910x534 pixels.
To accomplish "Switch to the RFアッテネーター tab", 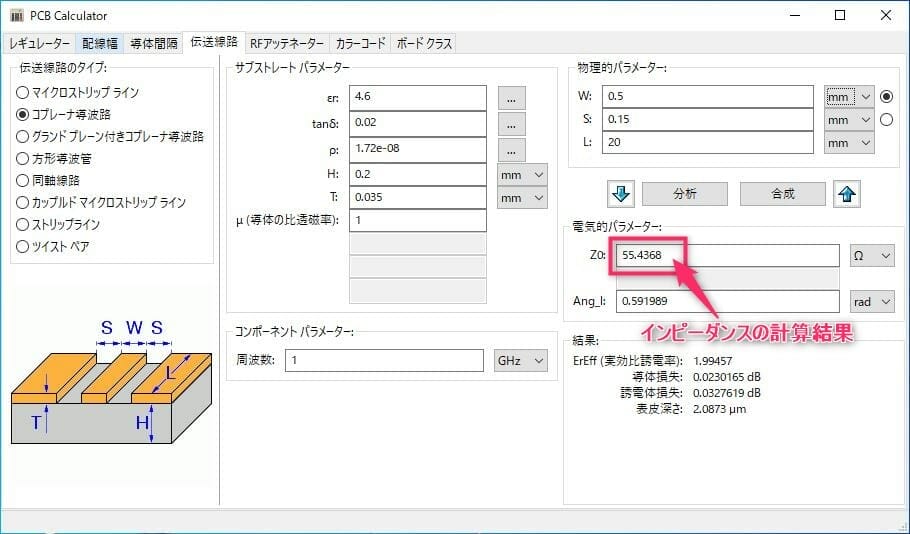I will point(287,44).
